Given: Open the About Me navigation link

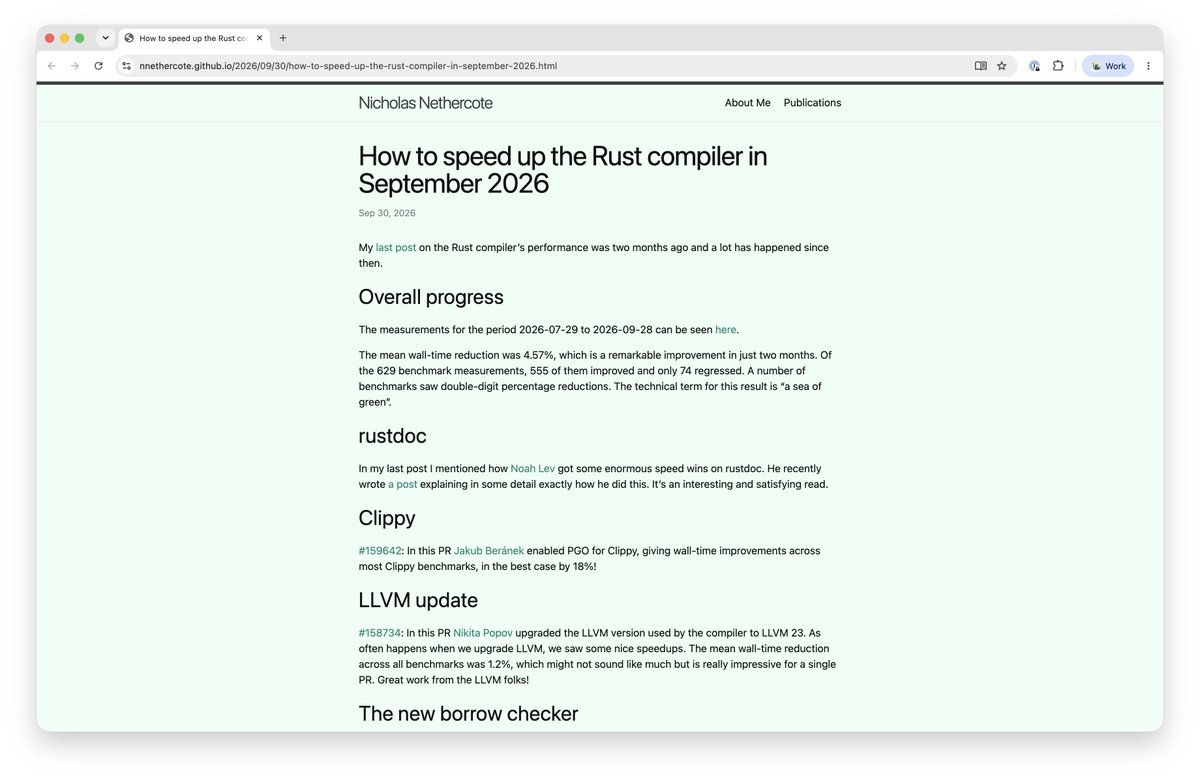Looking at the screenshot, I should click(x=747, y=103).
